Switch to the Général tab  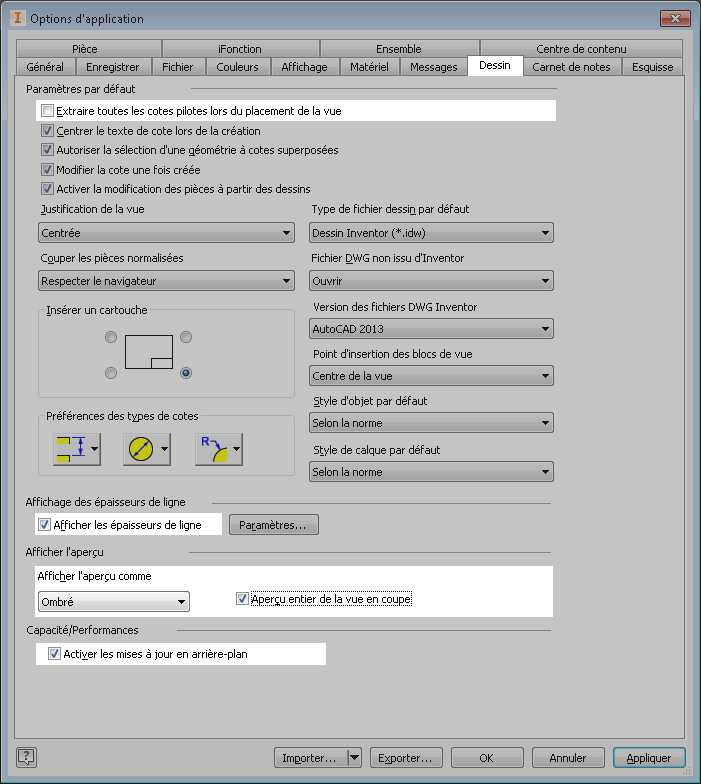(x=46, y=66)
